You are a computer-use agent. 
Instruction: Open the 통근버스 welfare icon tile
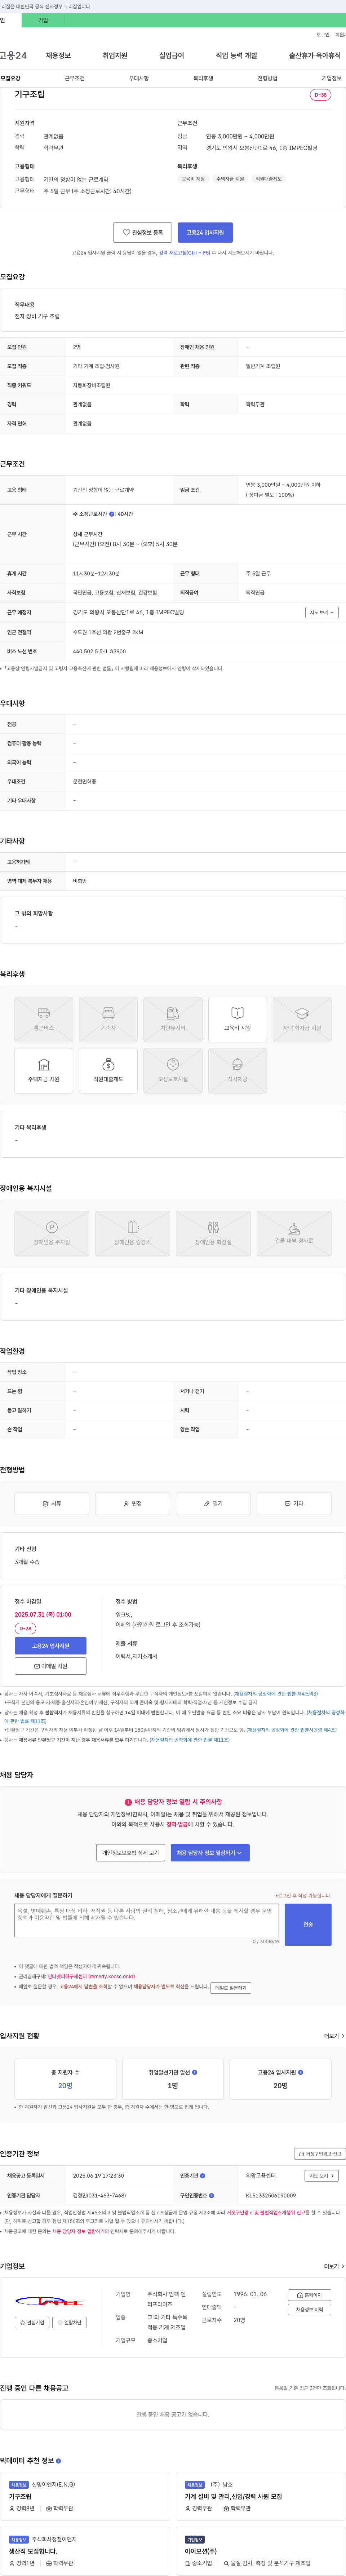click(x=44, y=1019)
